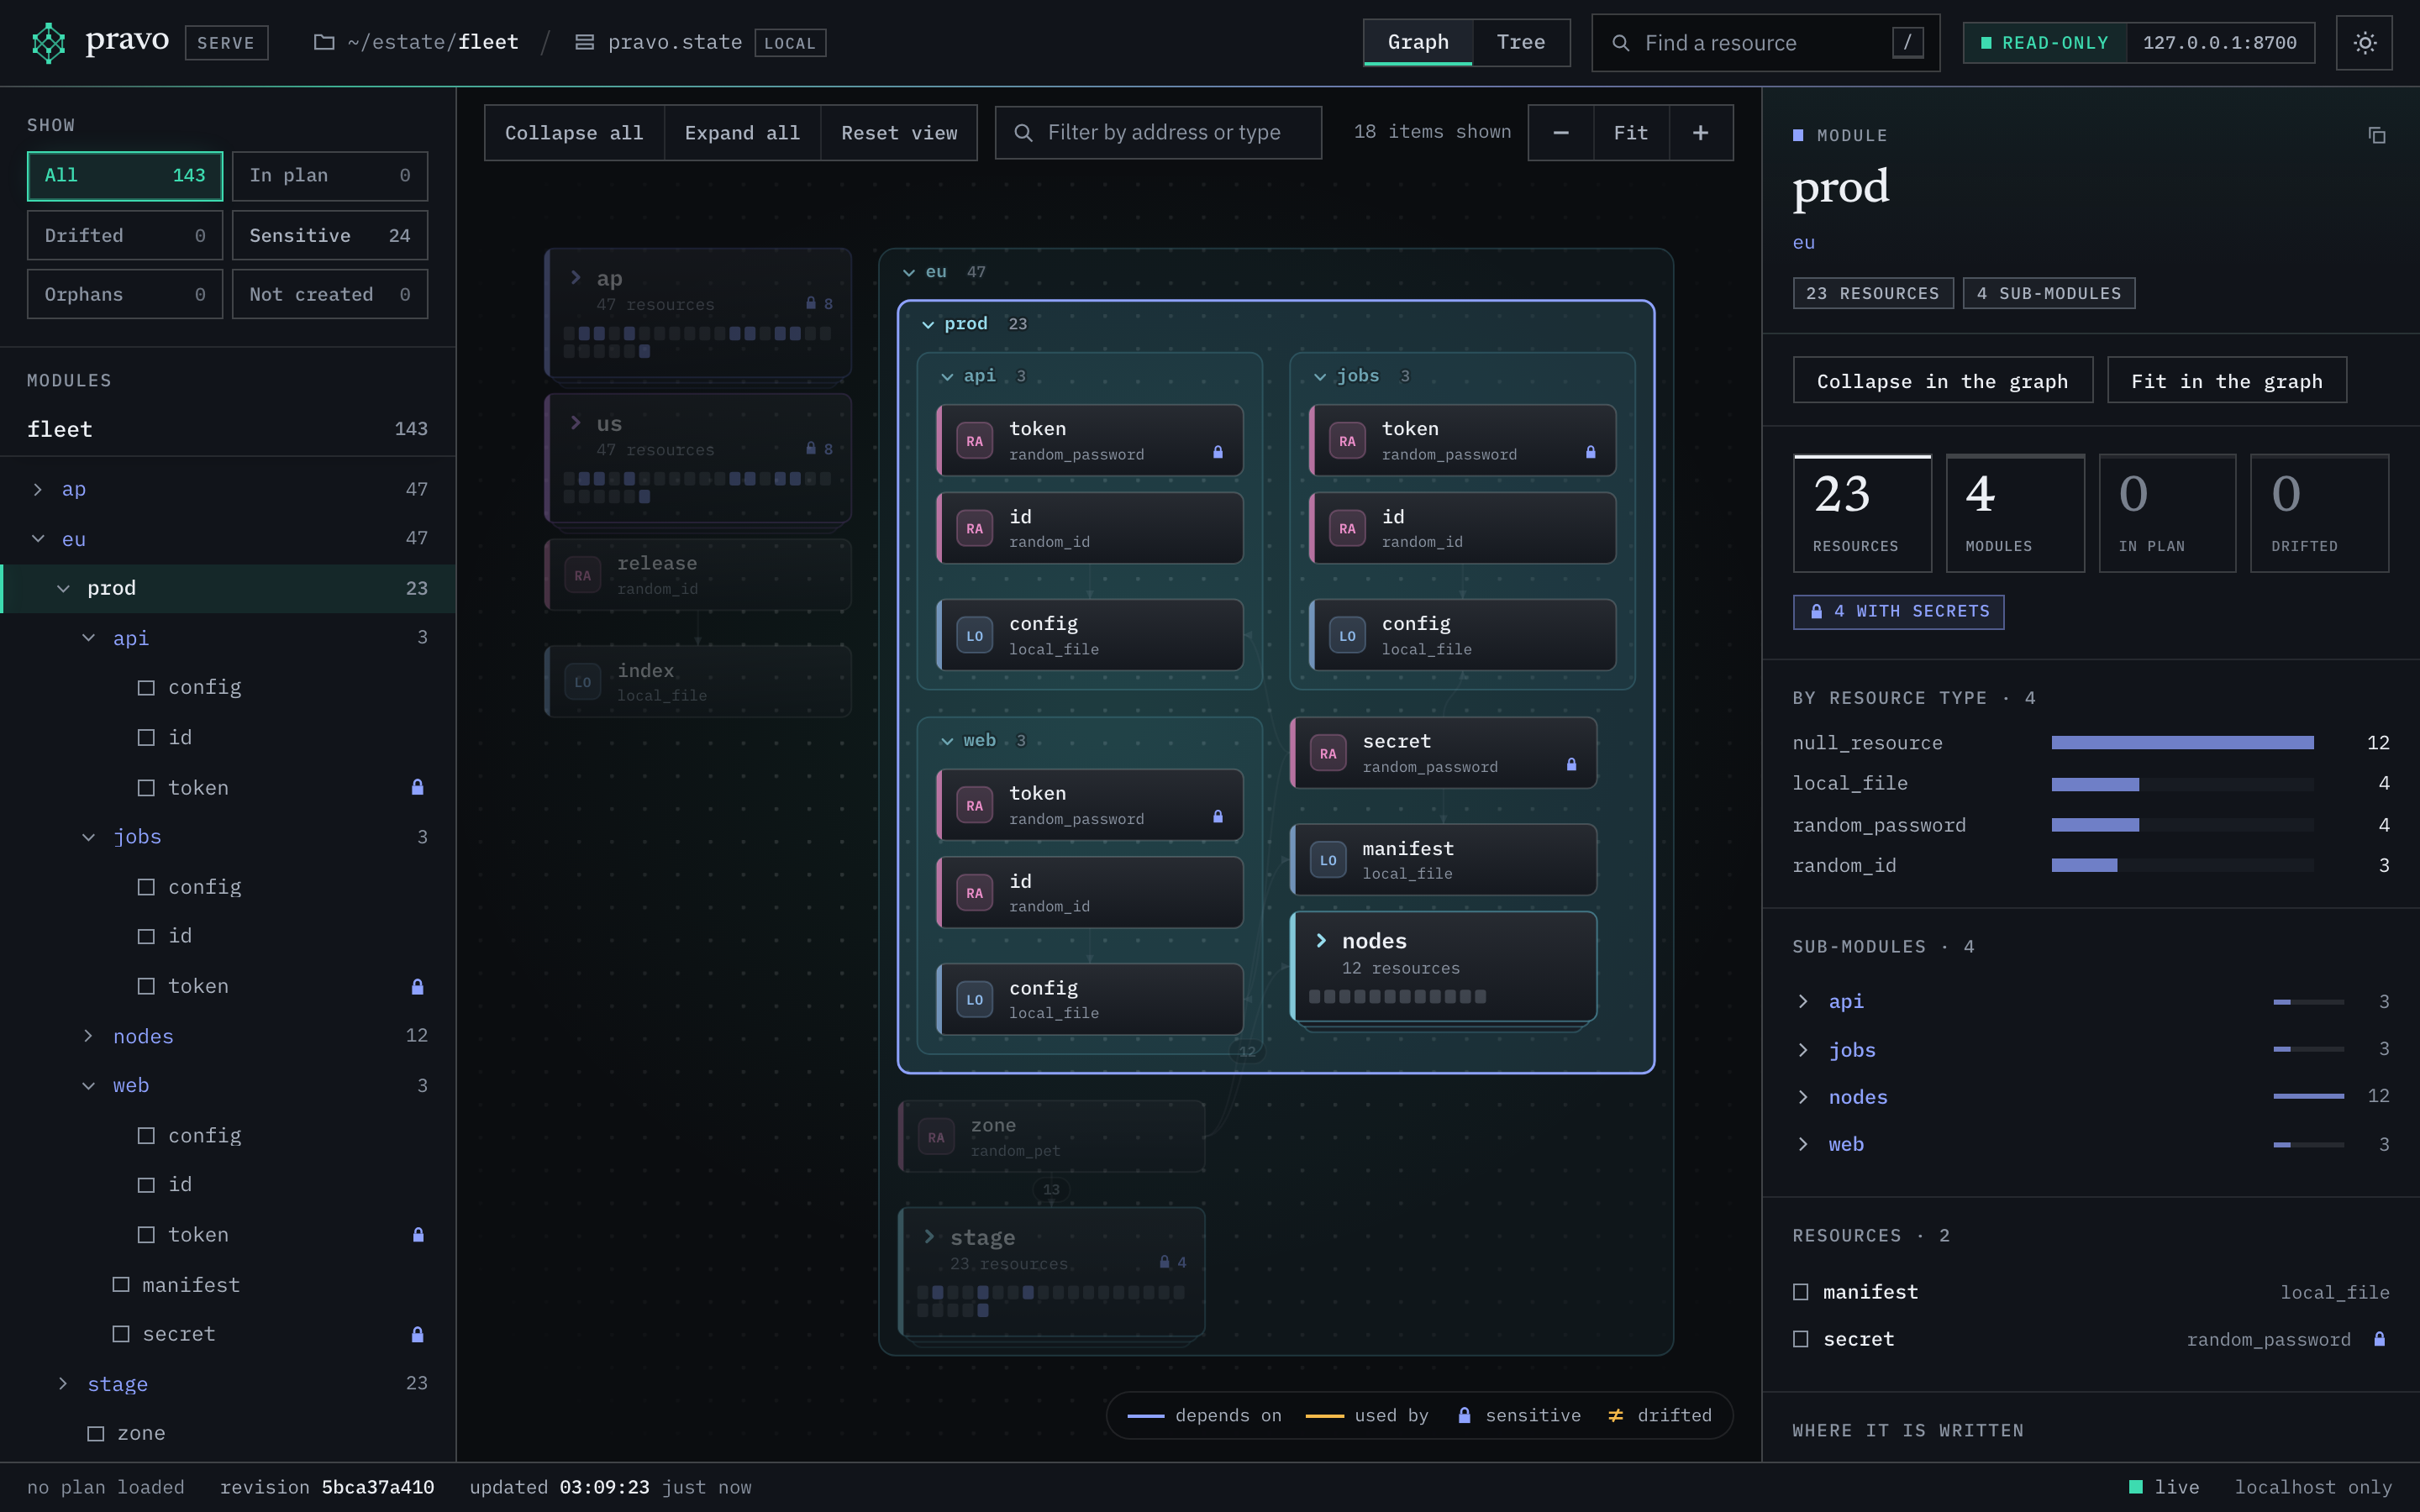
Task: Click Collapse in the graph
Action: tap(1942, 381)
